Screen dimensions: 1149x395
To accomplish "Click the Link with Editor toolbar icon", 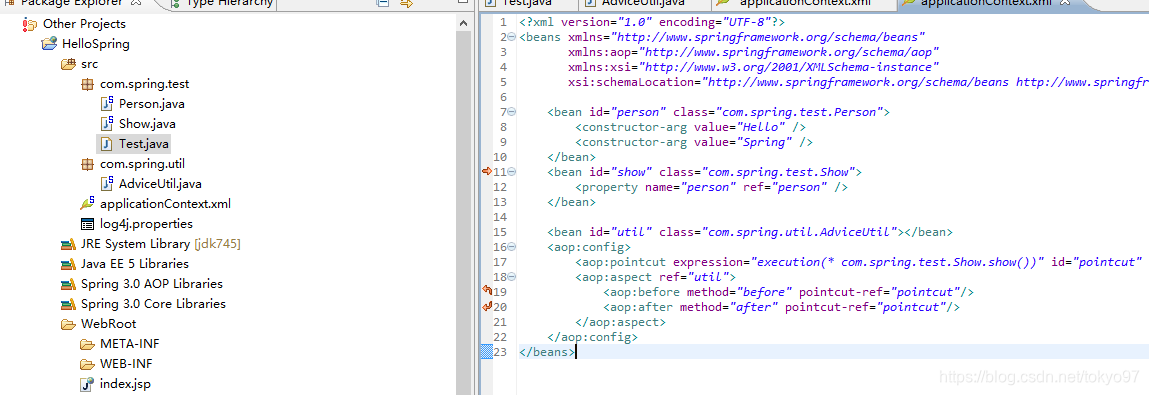I will pos(407,4).
